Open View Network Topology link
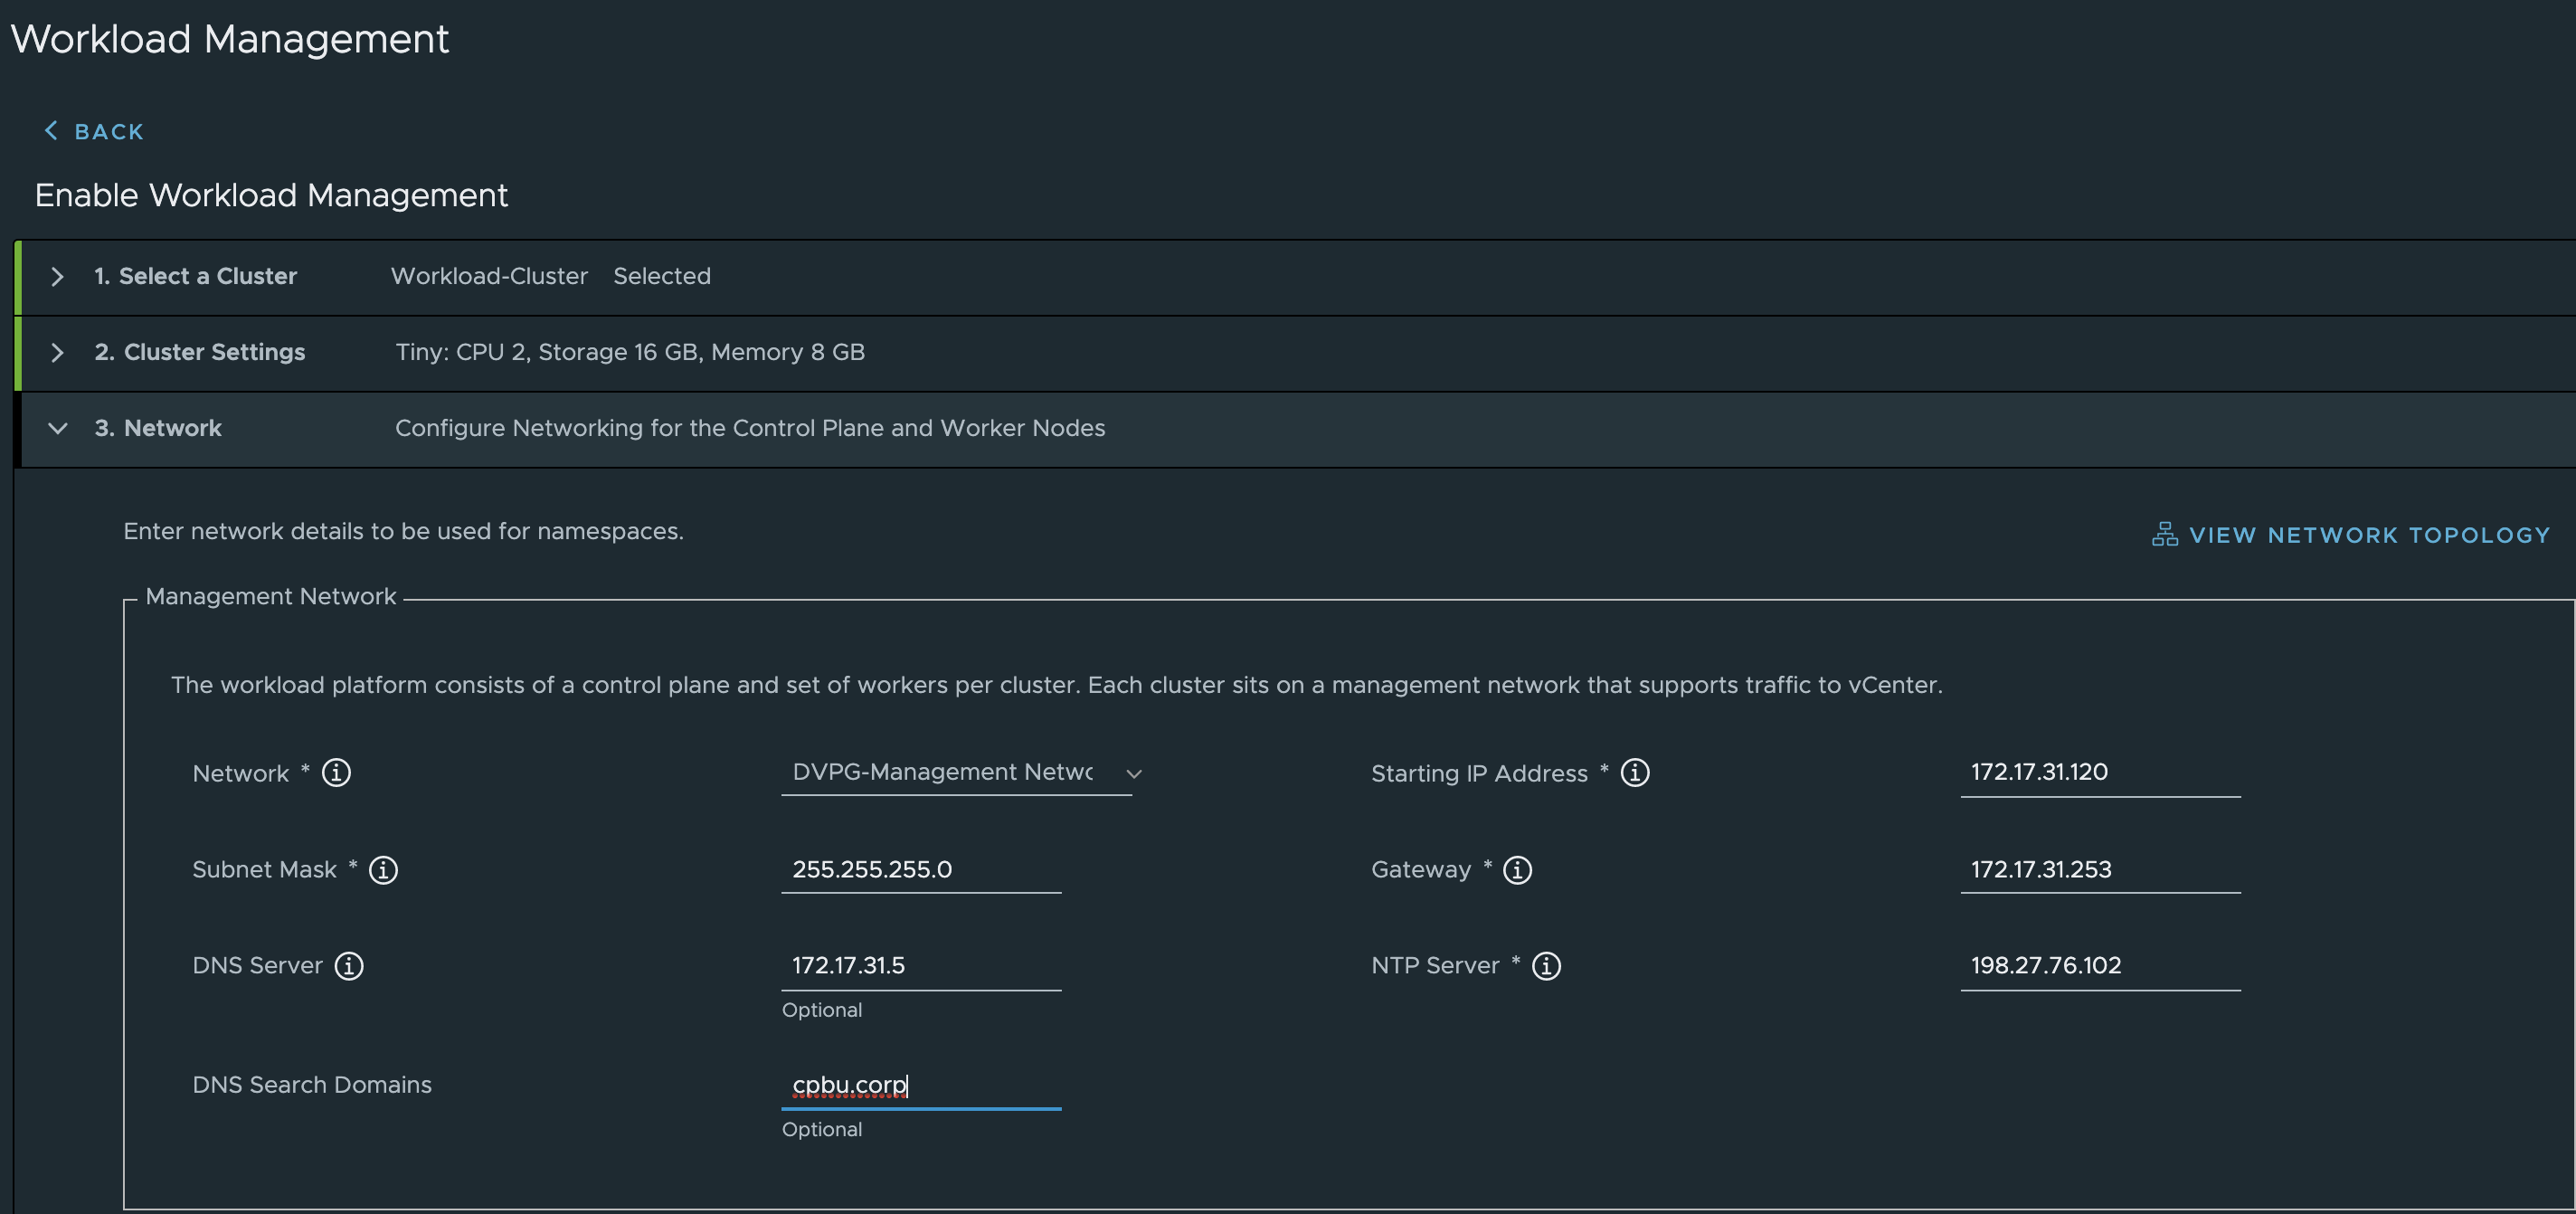Viewport: 2576px width, 1214px height. 2368,535
